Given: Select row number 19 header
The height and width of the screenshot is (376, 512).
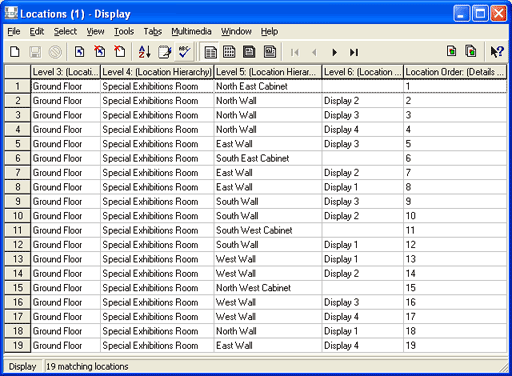Looking at the screenshot, I should (17, 345).
